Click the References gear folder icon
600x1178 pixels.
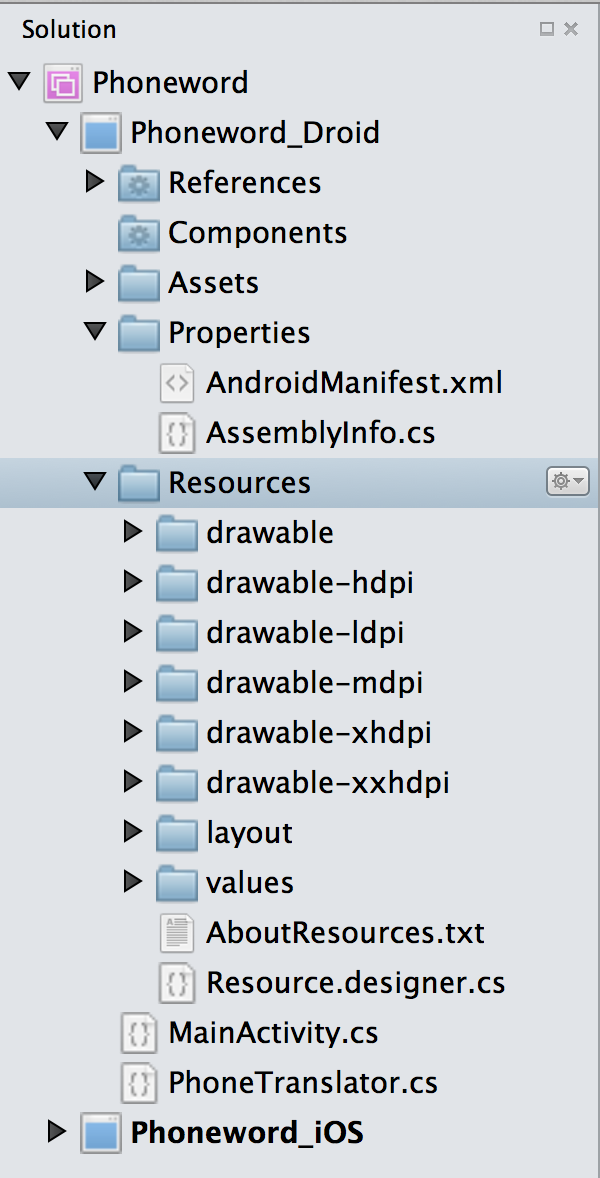(x=138, y=183)
